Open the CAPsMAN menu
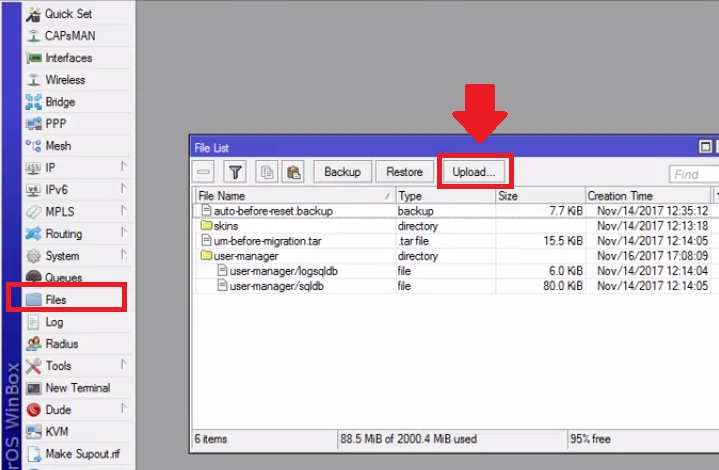The image size is (719, 470). coord(70,36)
